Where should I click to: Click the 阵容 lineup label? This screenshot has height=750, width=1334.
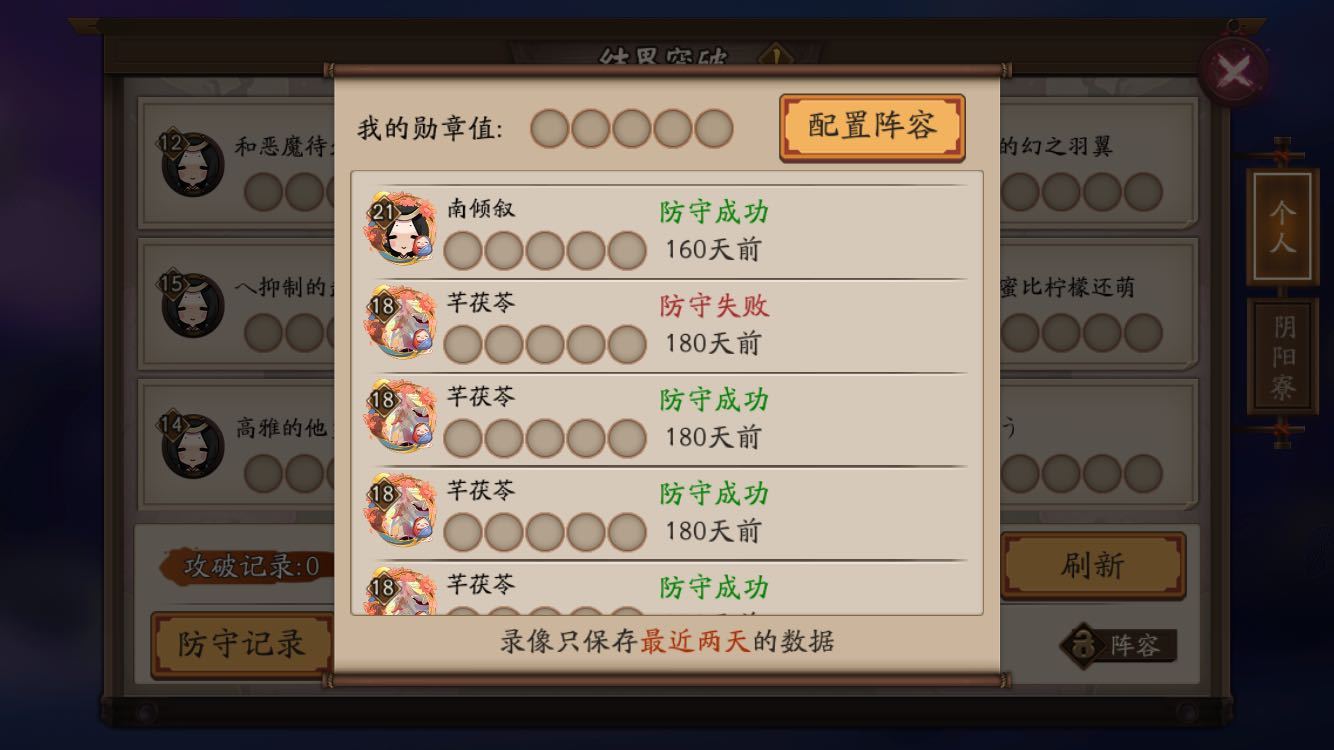click(x=1135, y=646)
